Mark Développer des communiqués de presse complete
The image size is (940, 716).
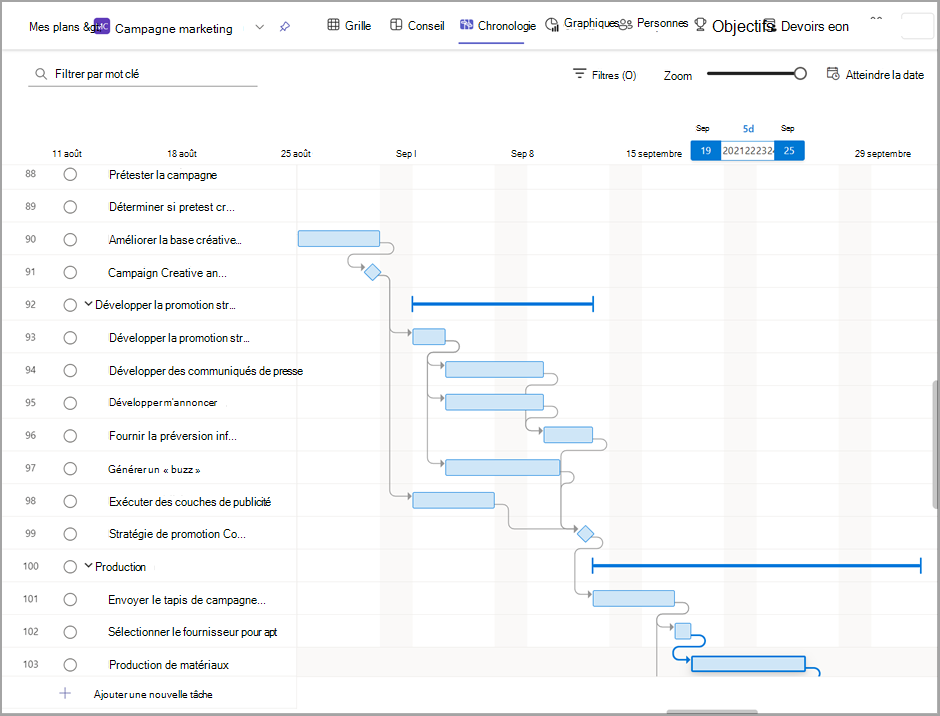[70, 371]
